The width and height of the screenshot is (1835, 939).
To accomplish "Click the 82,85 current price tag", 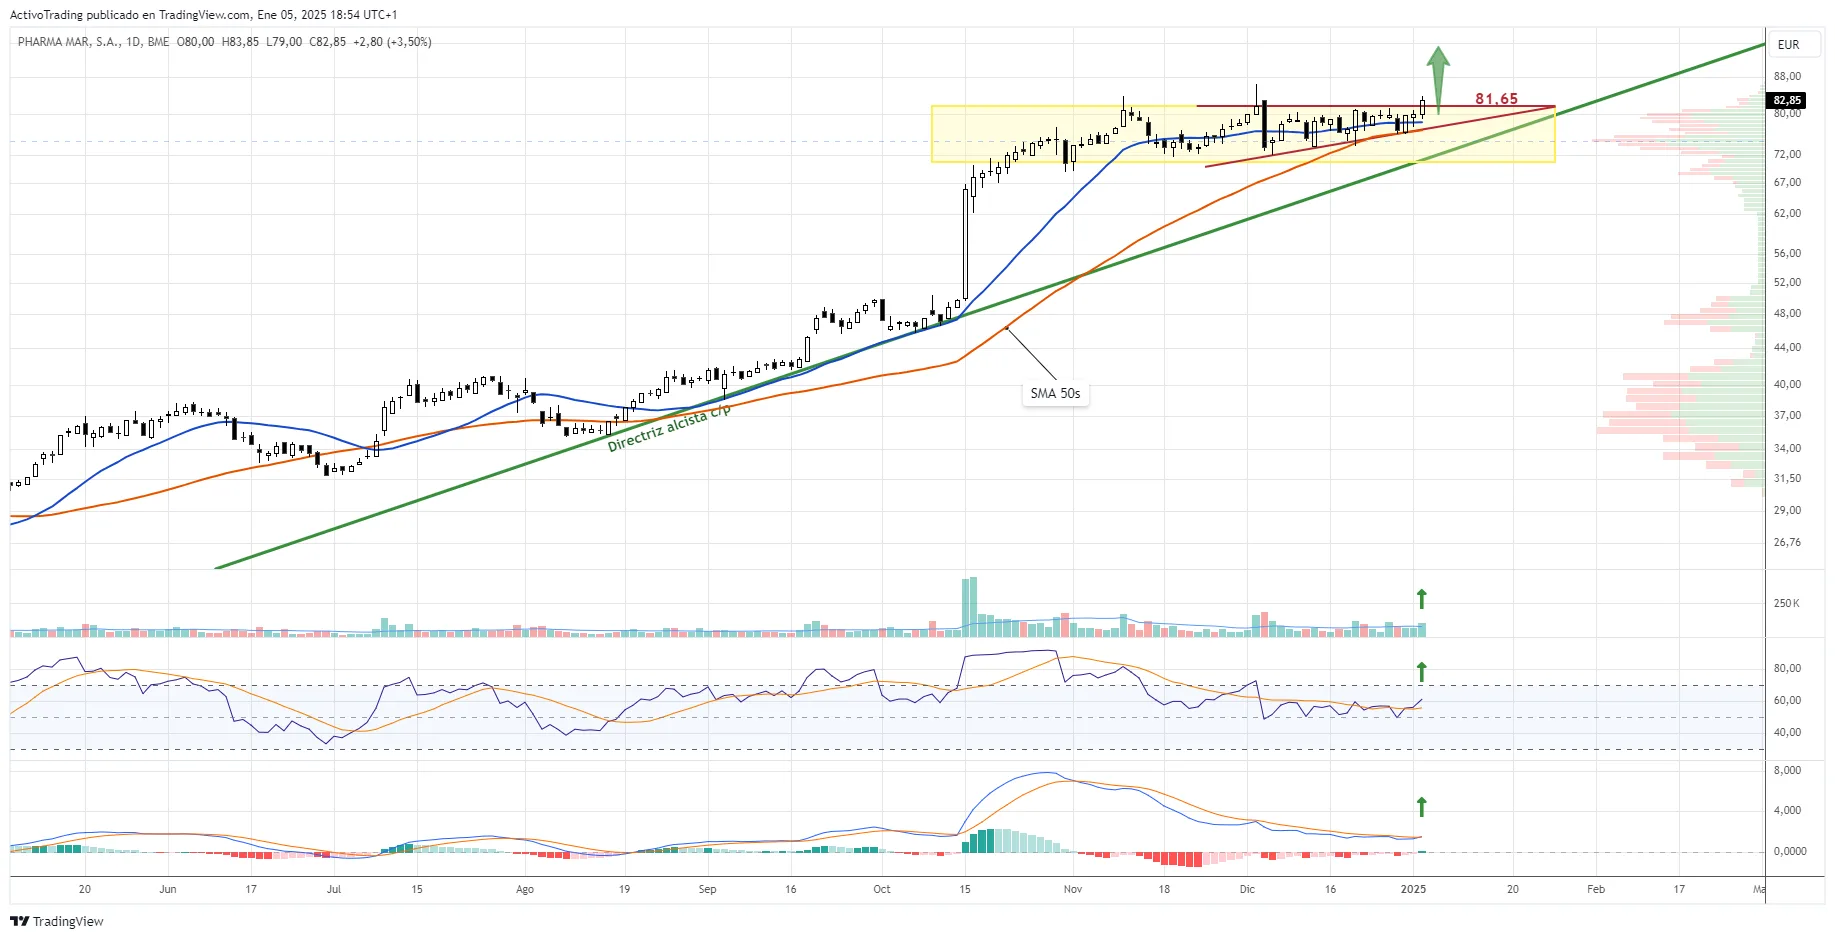I will pos(1787,100).
